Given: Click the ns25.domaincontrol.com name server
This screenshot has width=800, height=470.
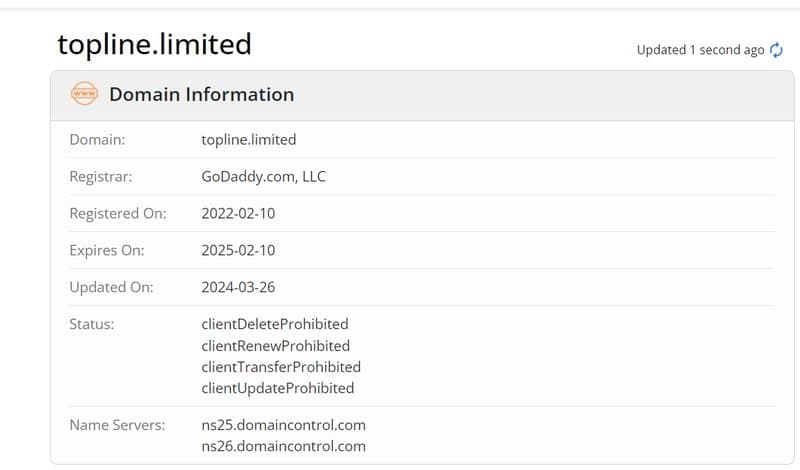Looking at the screenshot, I should pos(284,425).
